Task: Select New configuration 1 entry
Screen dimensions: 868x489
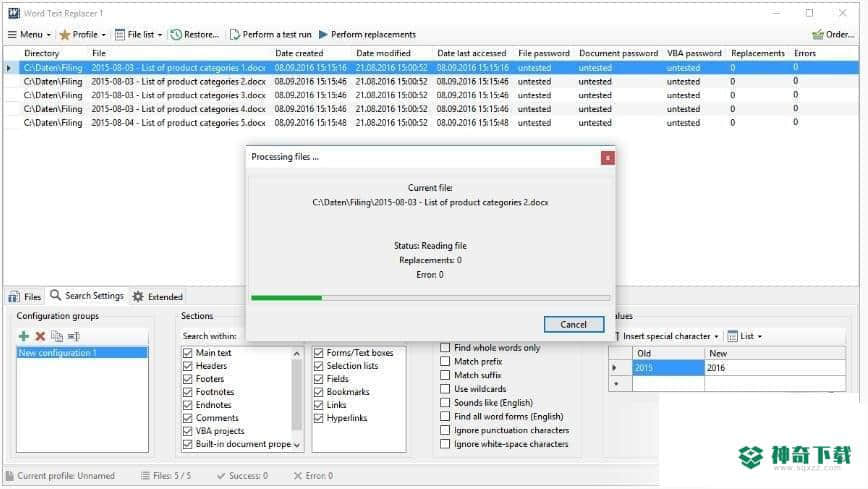Action: tap(82, 353)
